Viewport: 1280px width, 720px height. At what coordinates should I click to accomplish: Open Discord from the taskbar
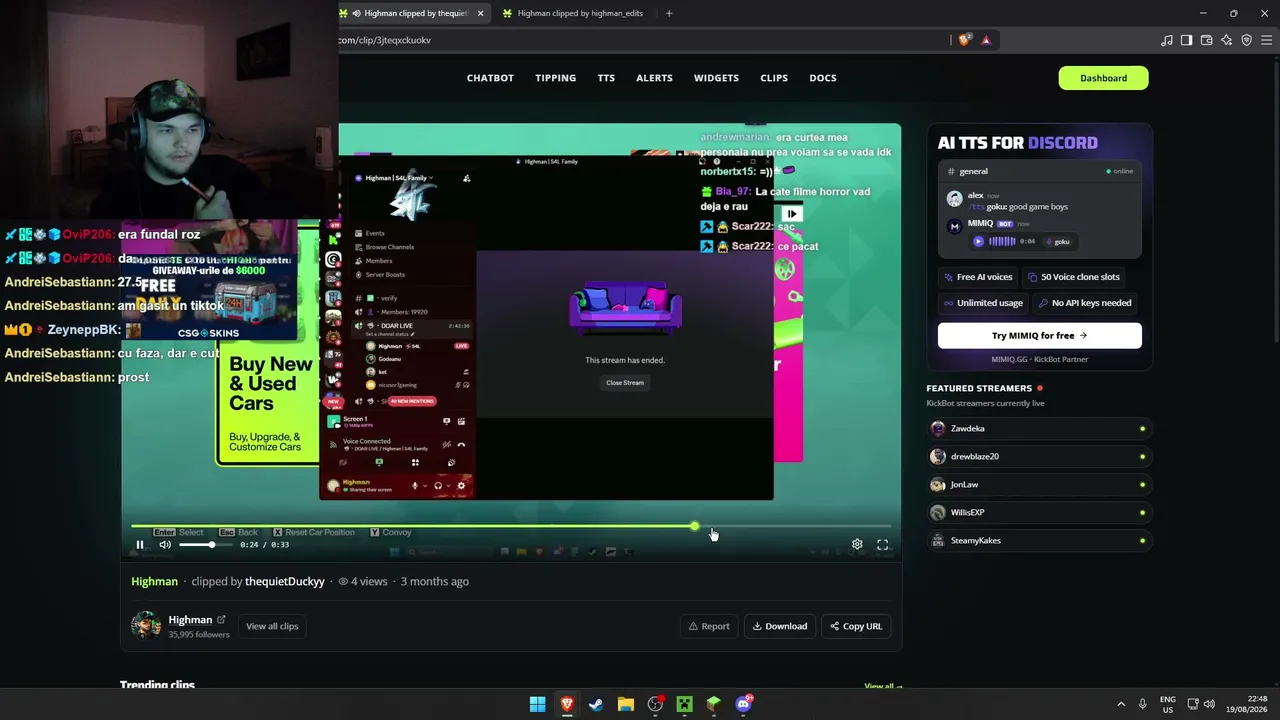744,704
